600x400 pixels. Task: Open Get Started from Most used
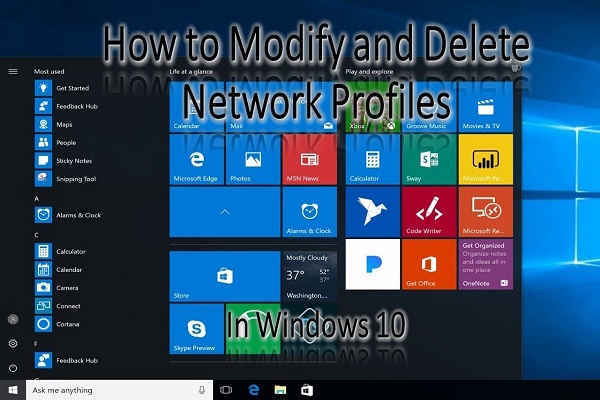(62, 88)
